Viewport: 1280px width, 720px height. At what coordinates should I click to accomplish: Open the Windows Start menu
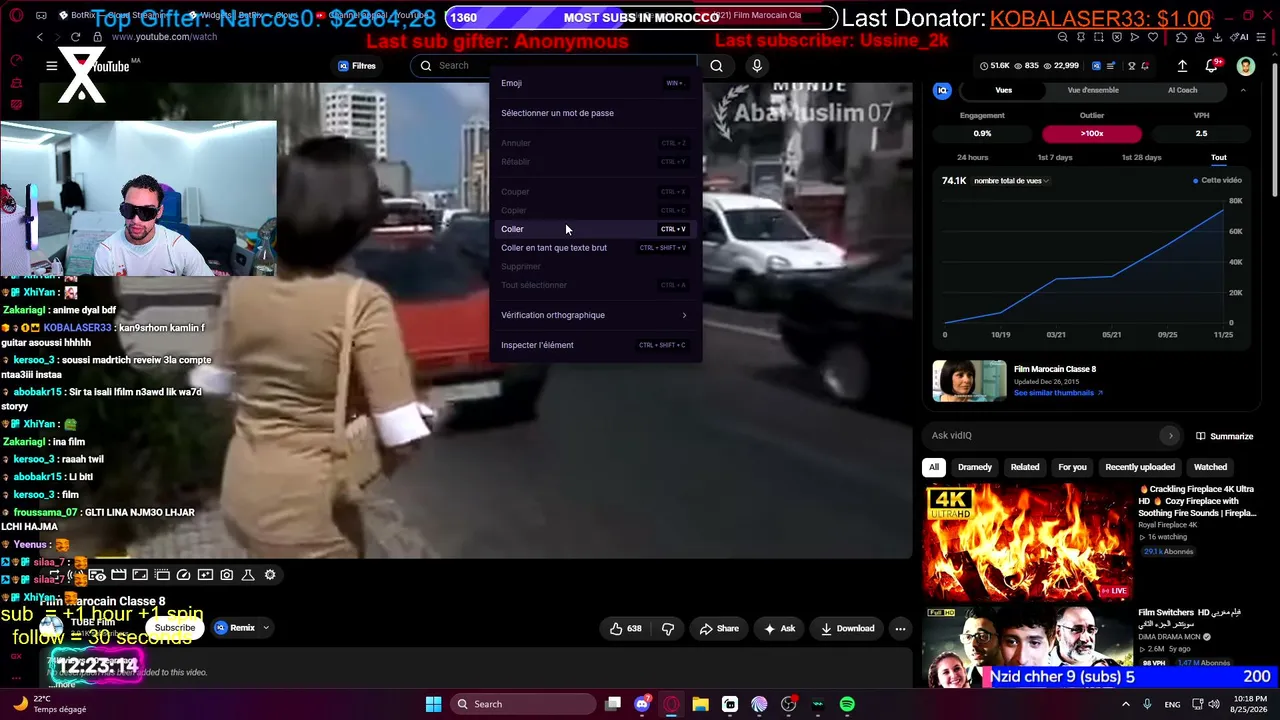[x=433, y=704]
